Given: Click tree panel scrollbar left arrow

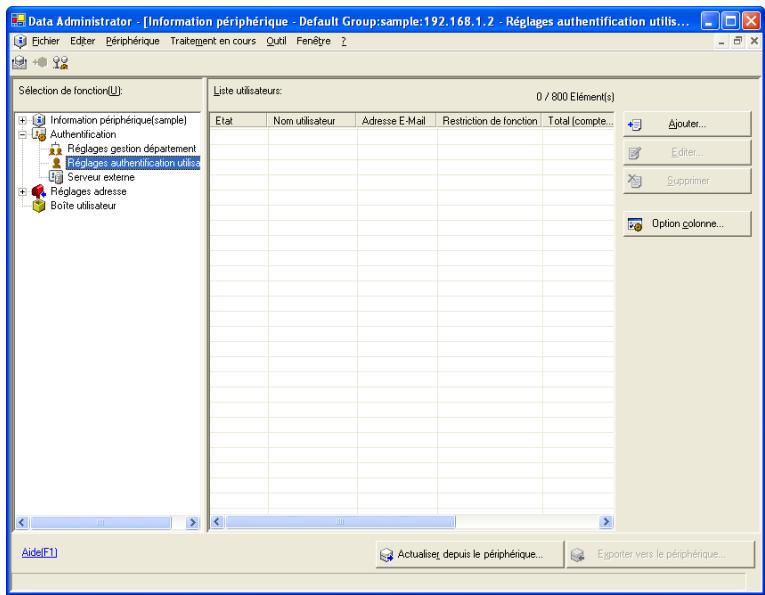Looking at the screenshot, I should (x=22, y=523).
